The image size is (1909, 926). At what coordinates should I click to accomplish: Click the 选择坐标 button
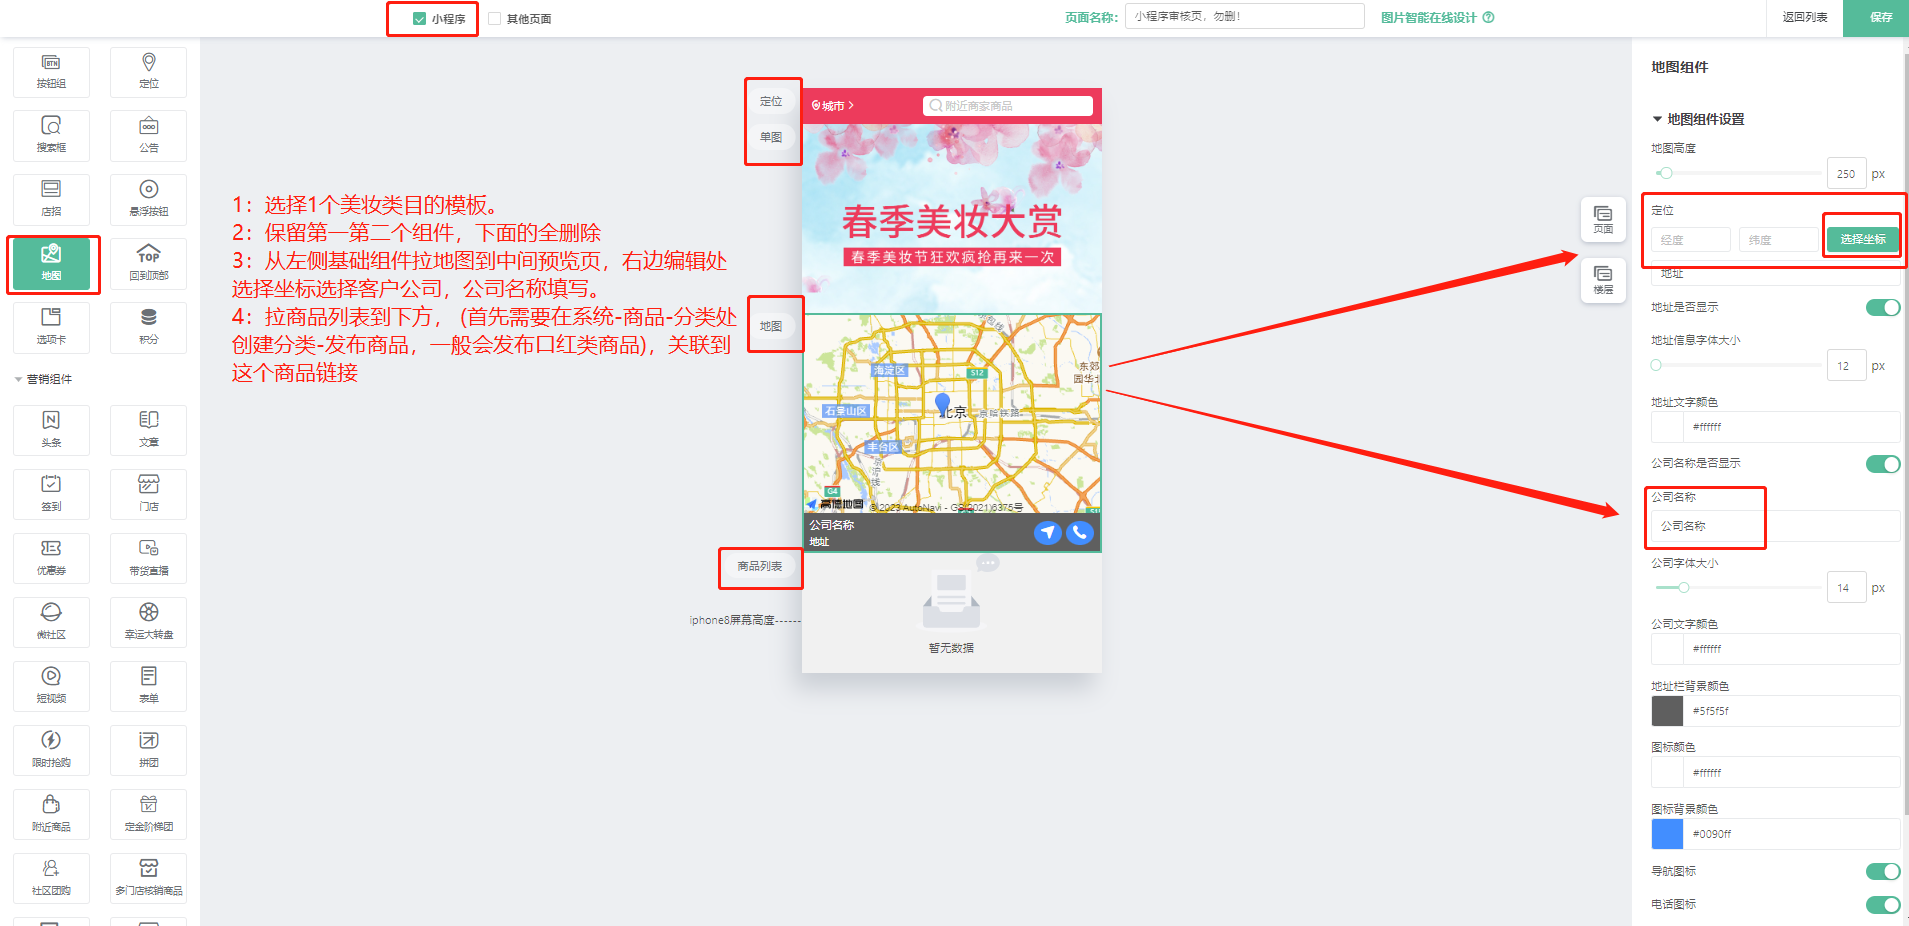[1862, 240]
